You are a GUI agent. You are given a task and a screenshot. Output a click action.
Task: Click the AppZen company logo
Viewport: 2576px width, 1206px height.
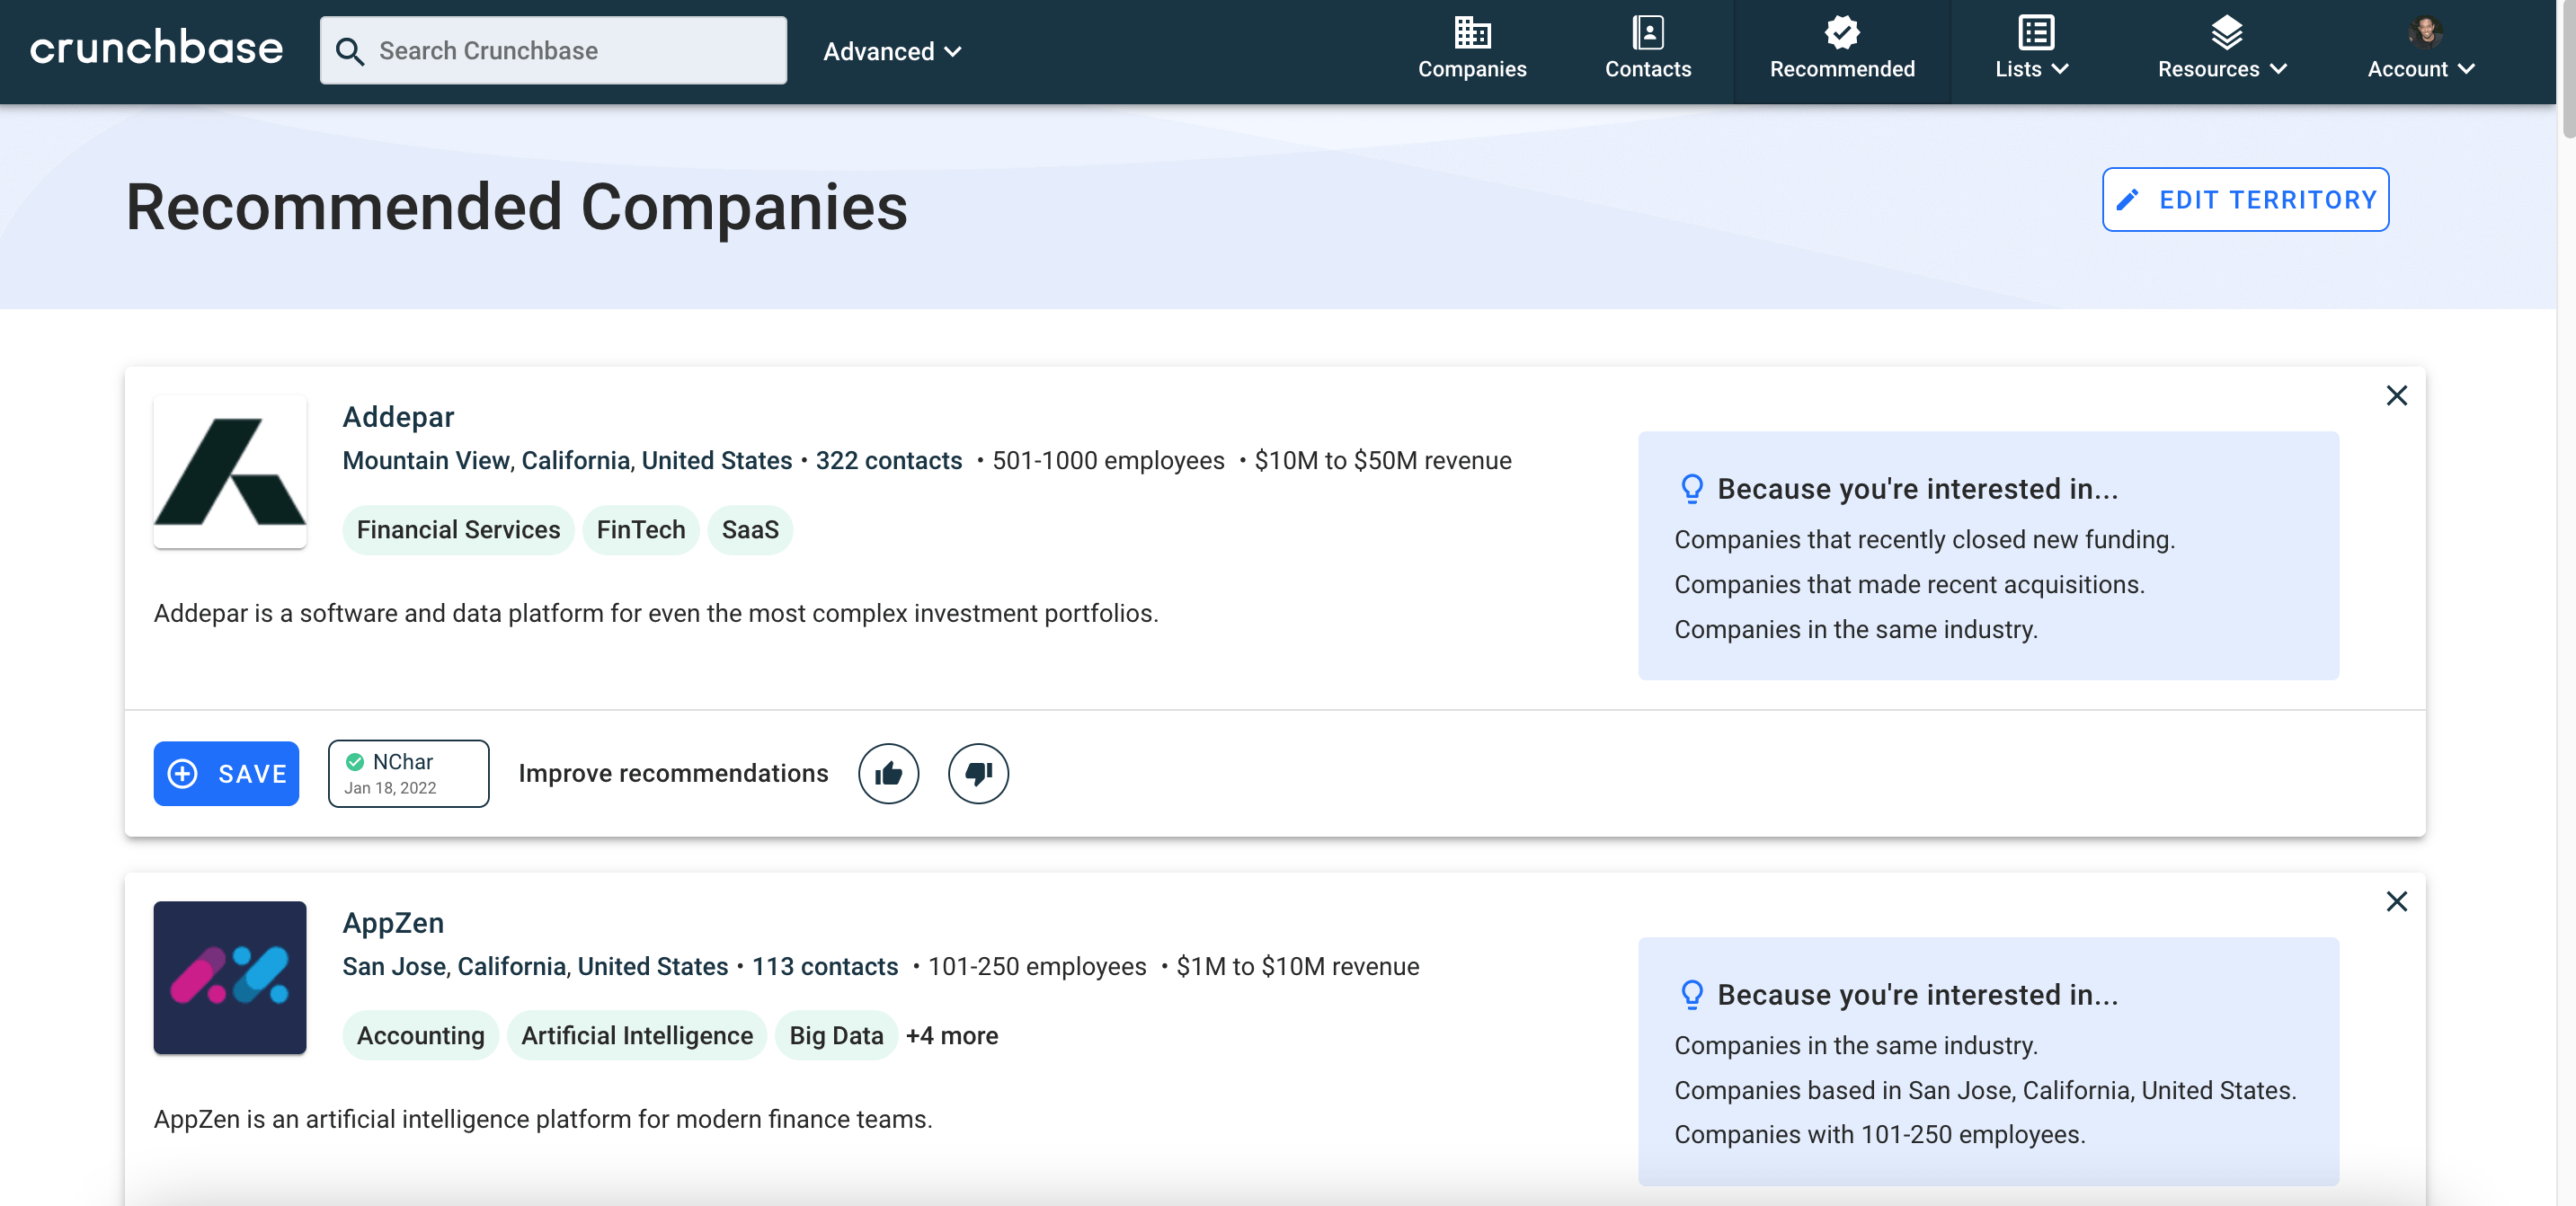230,977
